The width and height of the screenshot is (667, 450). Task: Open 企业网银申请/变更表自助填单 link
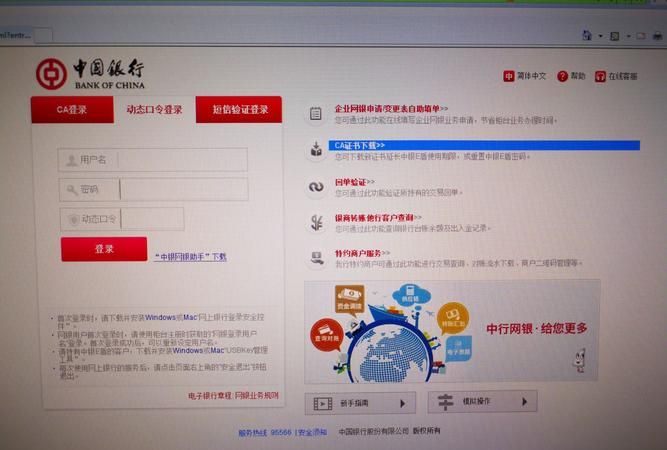[x=391, y=109]
